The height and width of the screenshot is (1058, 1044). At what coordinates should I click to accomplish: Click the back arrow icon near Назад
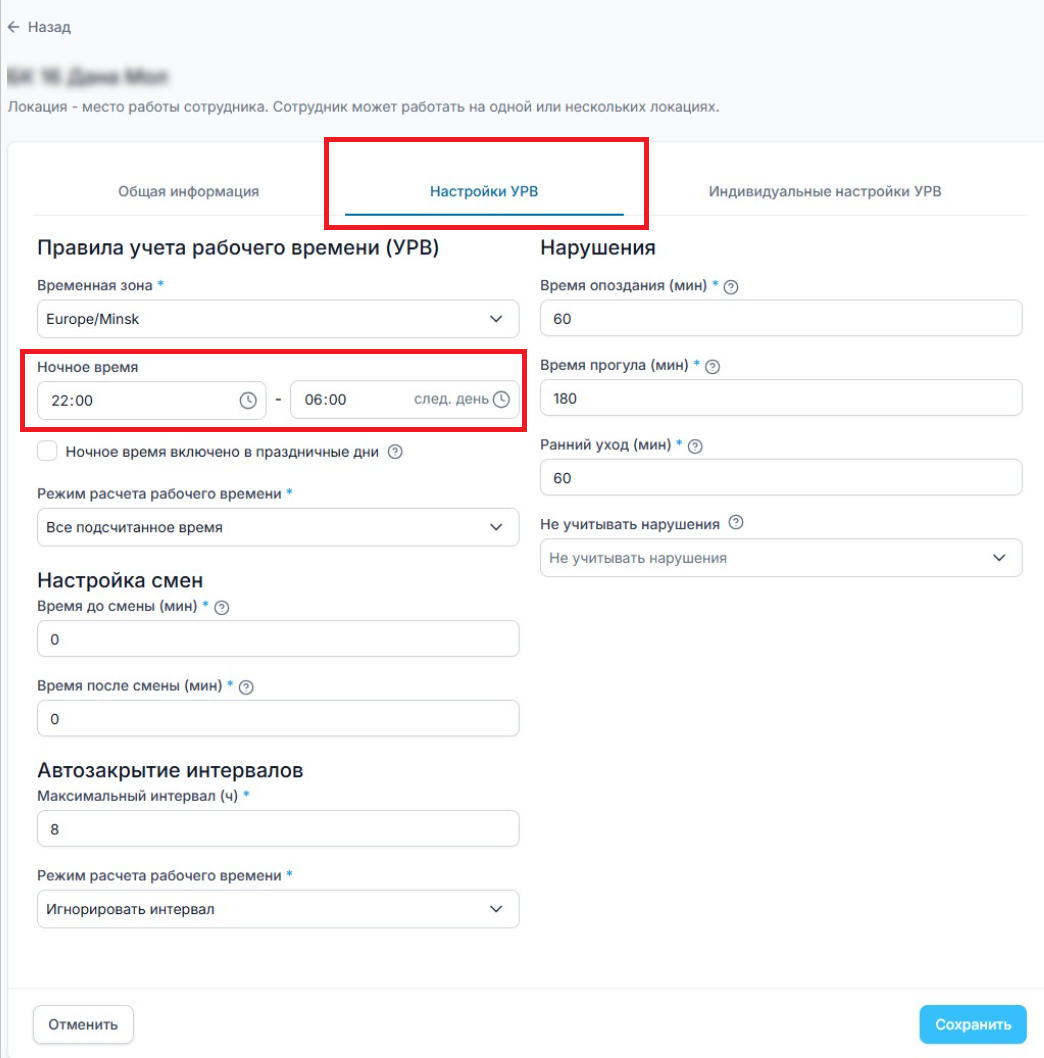click(13, 28)
